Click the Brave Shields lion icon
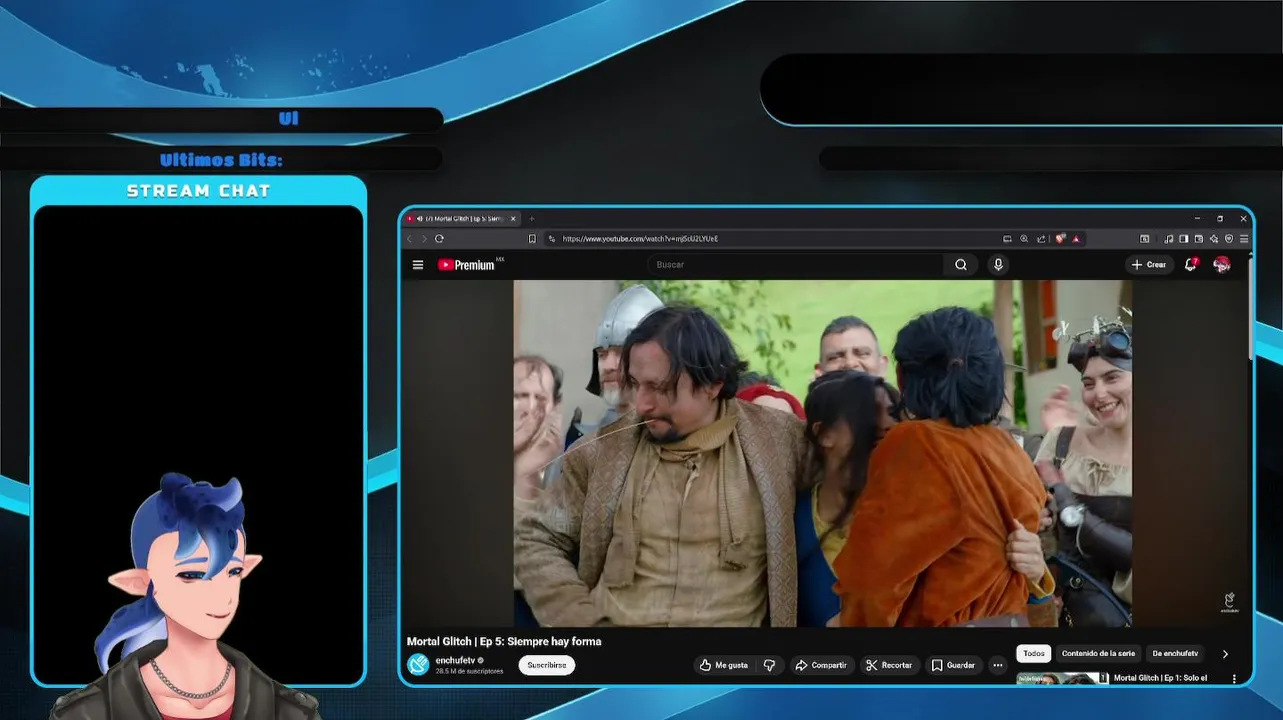Viewport: 1283px width, 720px height. tap(1060, 239)
